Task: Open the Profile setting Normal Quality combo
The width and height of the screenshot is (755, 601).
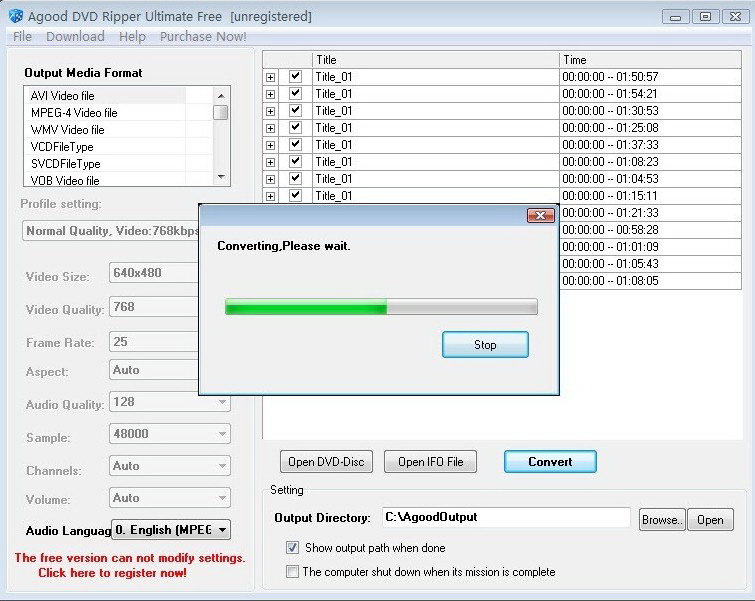Action: pyautogui.click(x=111, y=231)
